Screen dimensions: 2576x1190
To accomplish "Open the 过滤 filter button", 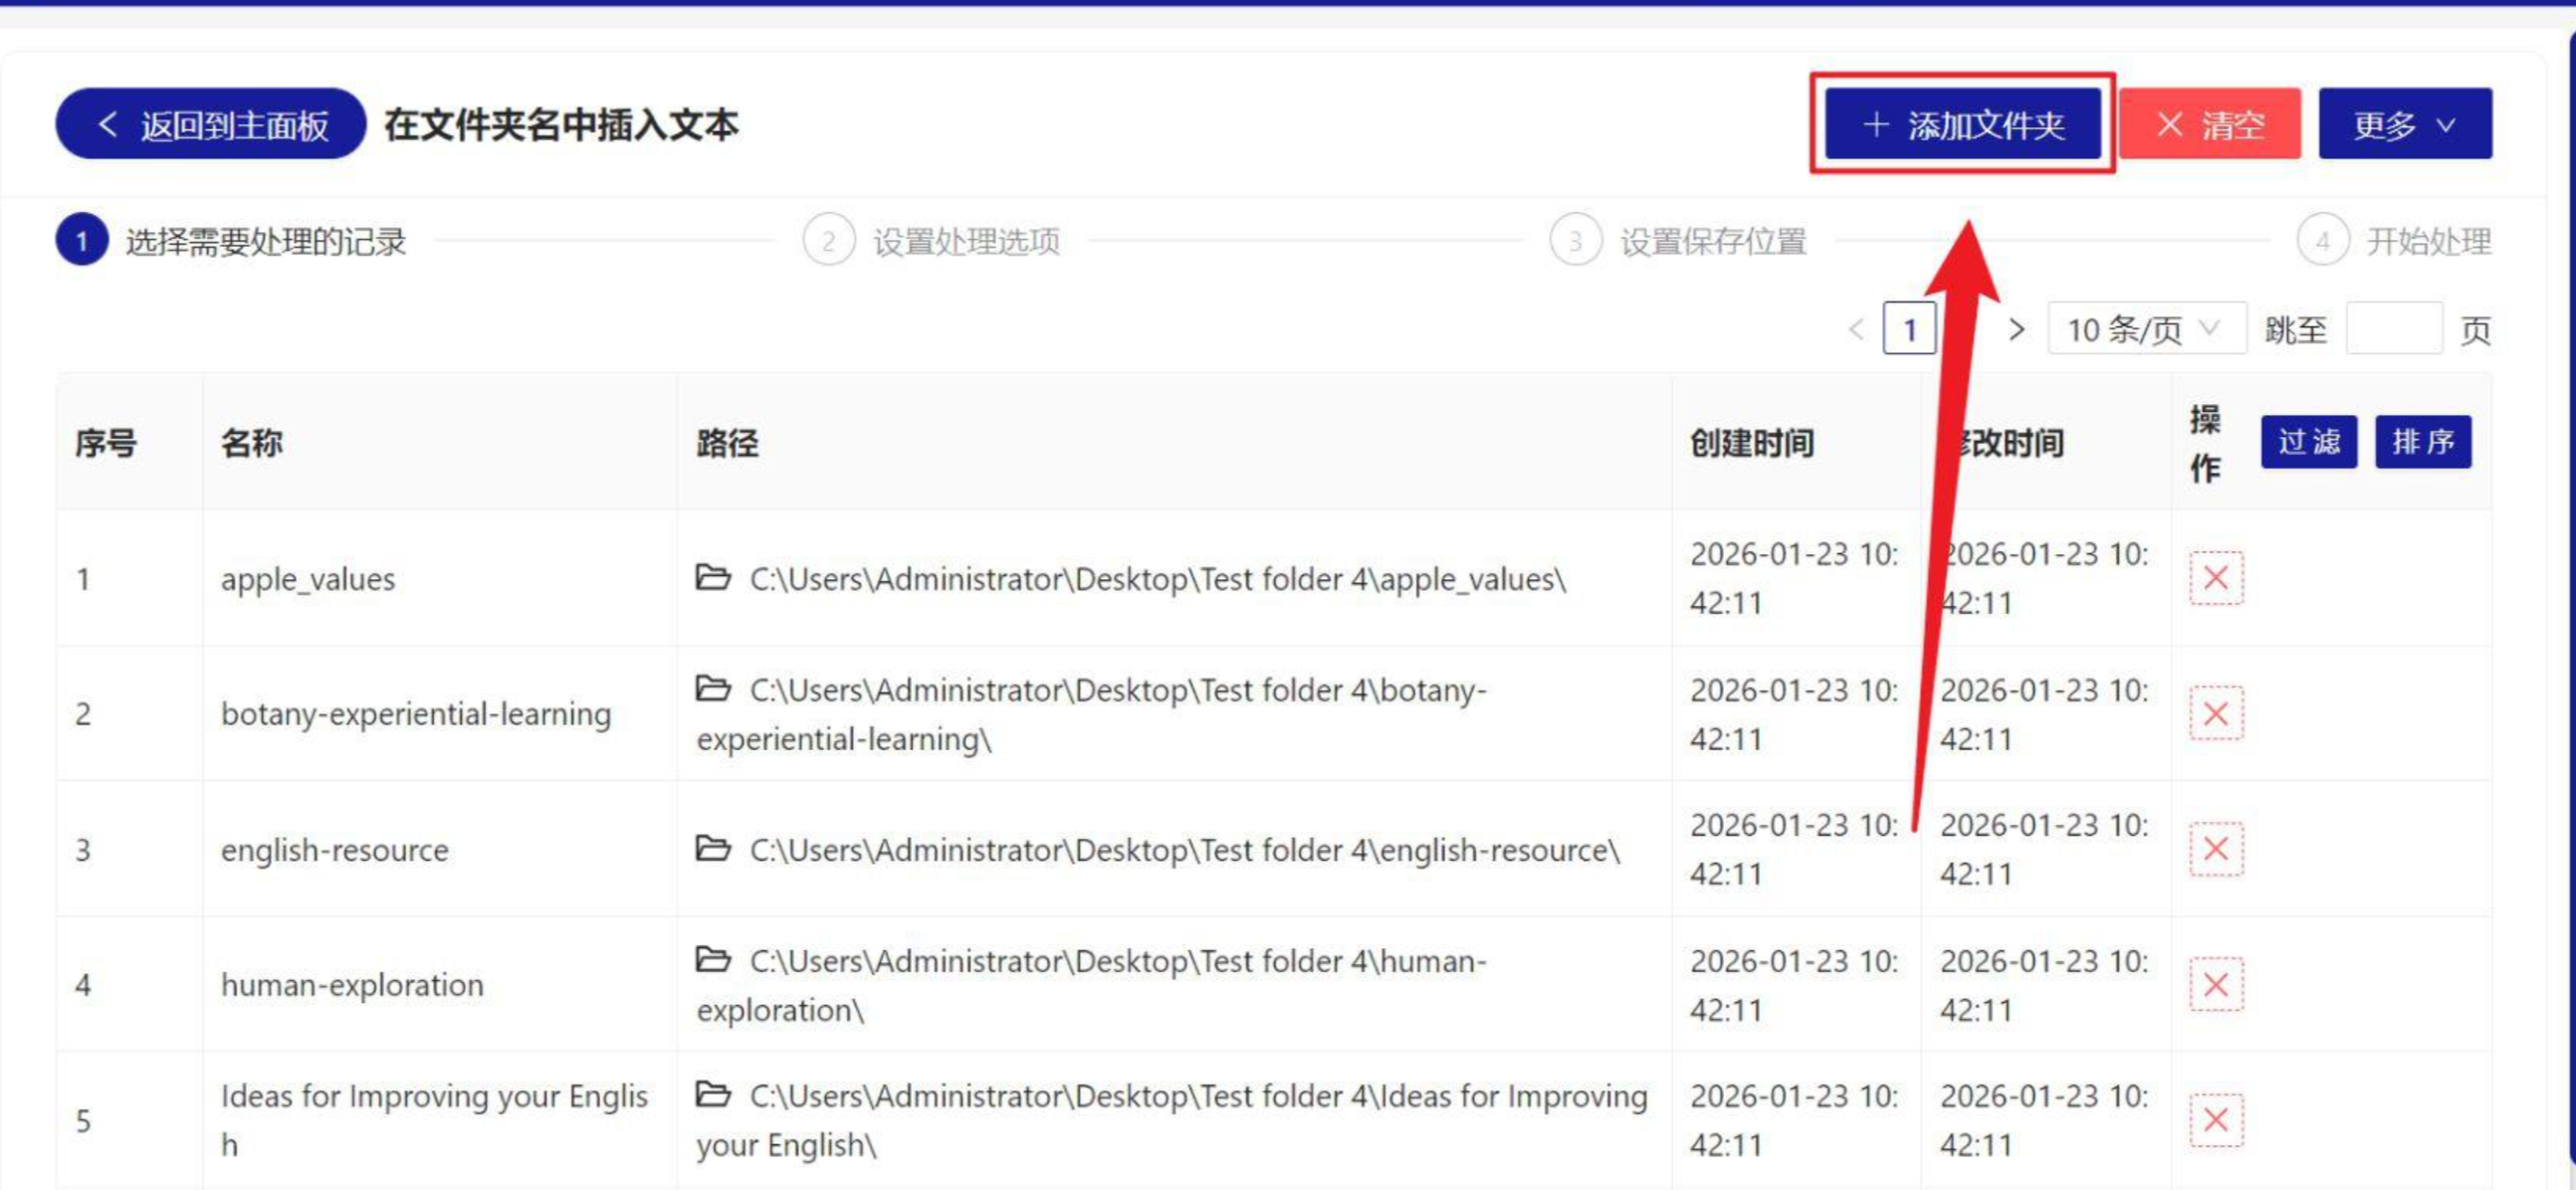I will click(2309, 442).
